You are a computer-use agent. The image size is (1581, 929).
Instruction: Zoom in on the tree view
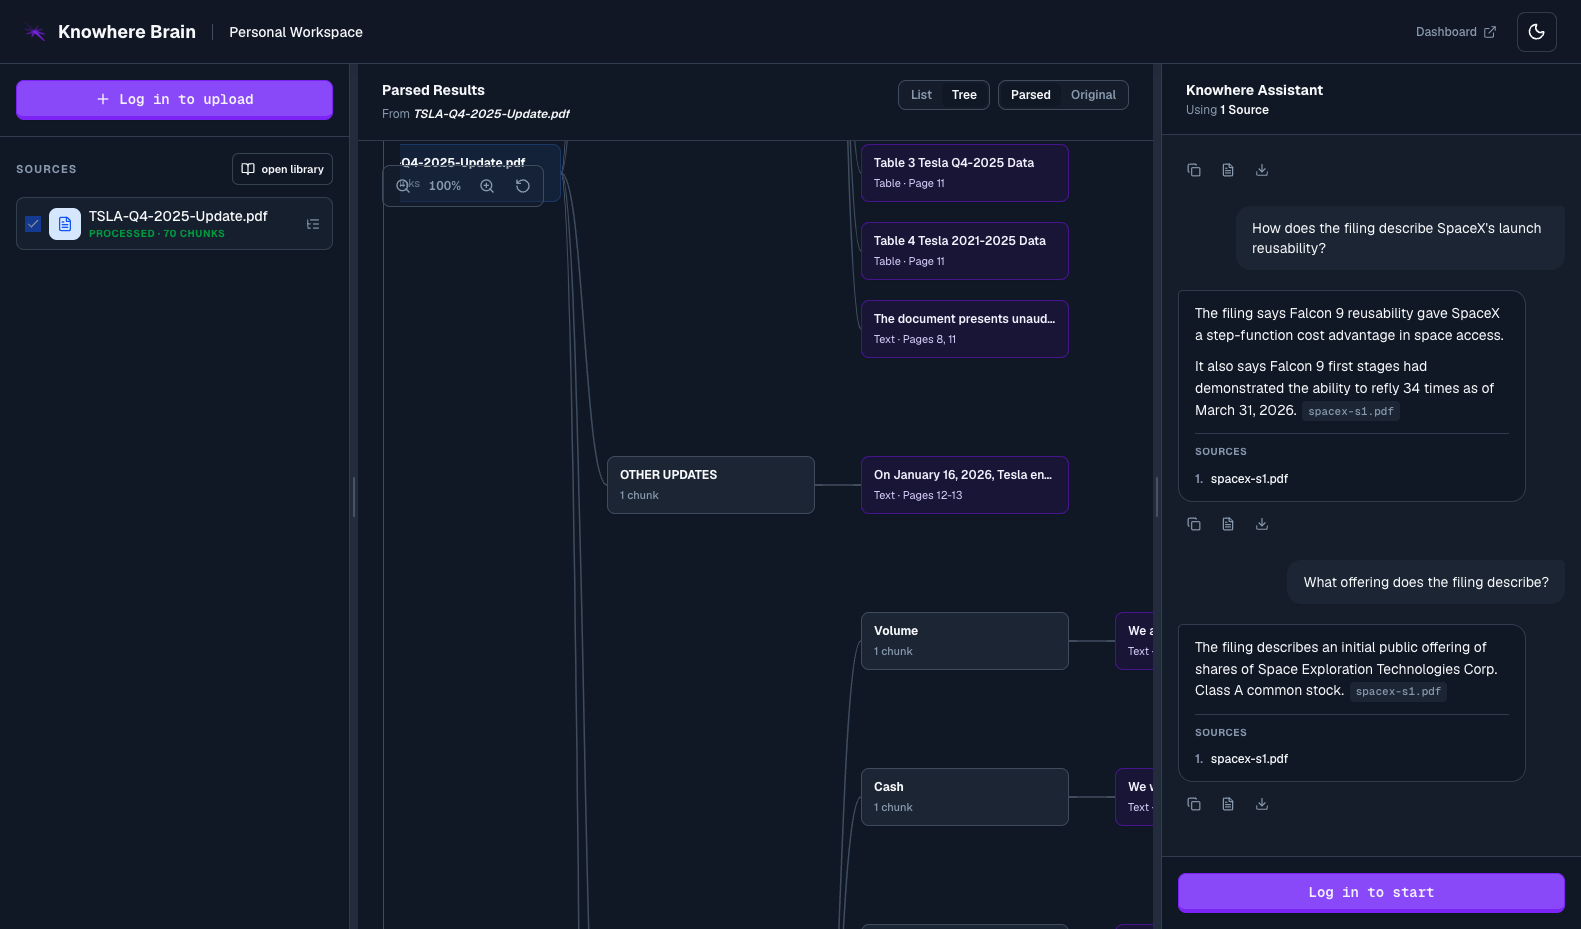pos(487,186)
